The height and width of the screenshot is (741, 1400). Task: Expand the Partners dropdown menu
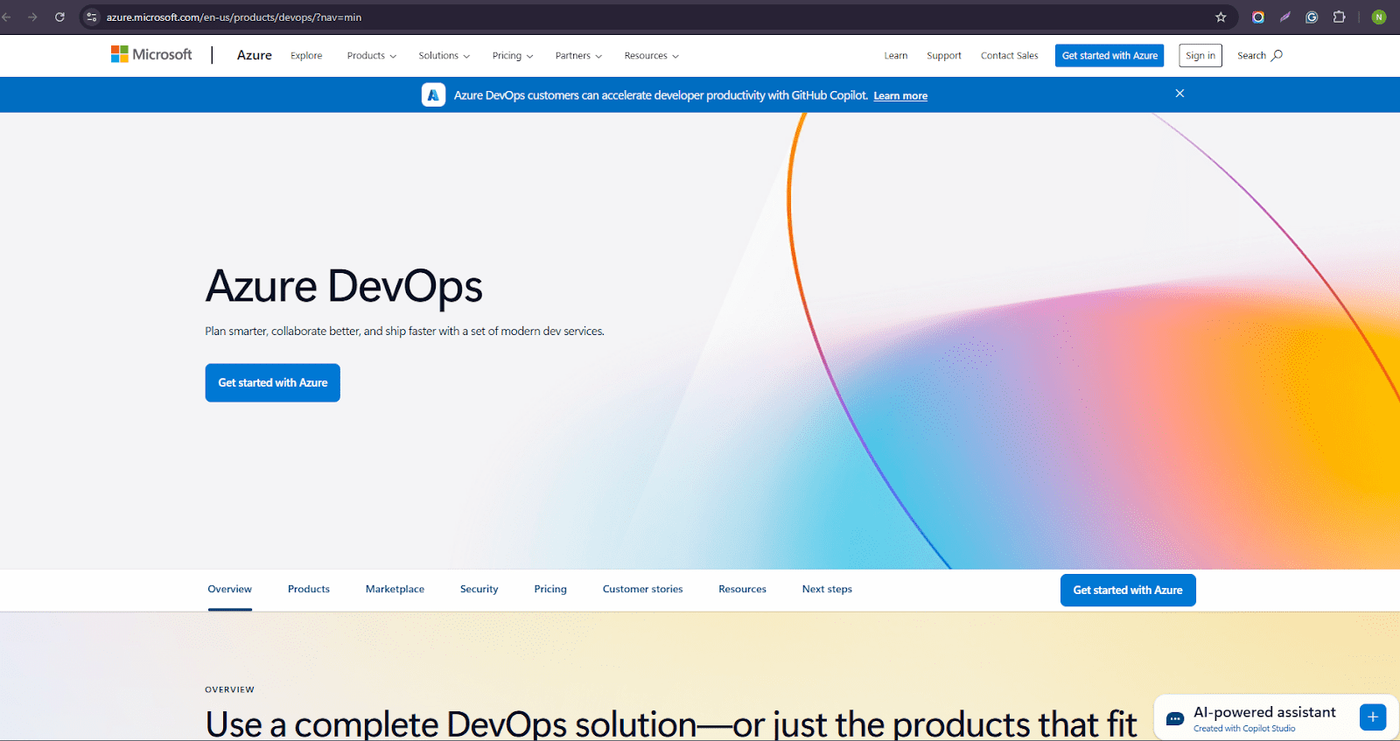pos(579,56)
